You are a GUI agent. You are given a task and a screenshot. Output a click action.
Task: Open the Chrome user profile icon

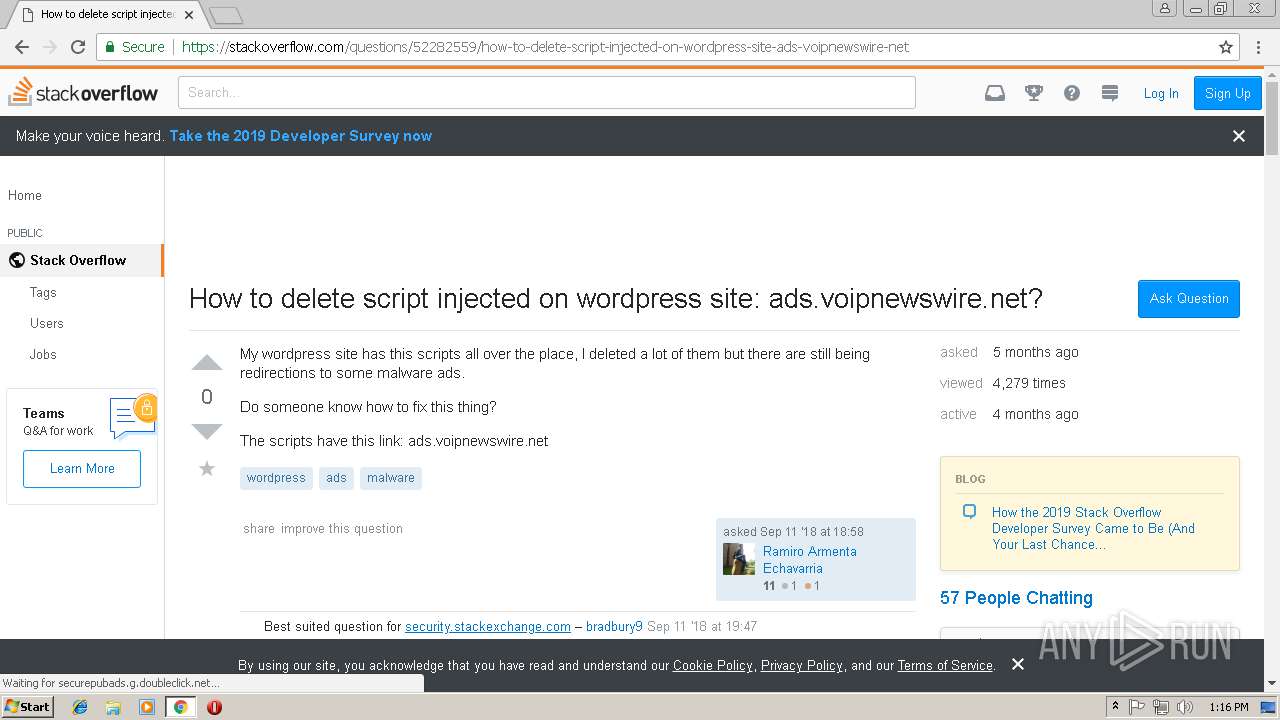coord(1165,8)
